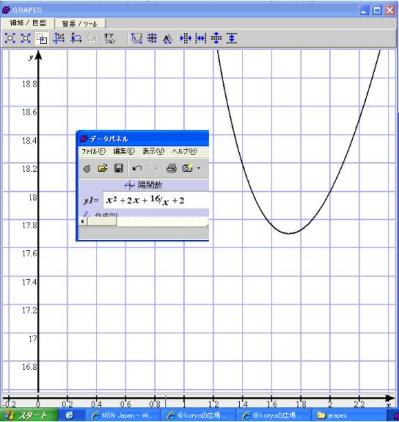Open the 表示 menu in data panel
399x422 pixels.
[x=153, y=151]
